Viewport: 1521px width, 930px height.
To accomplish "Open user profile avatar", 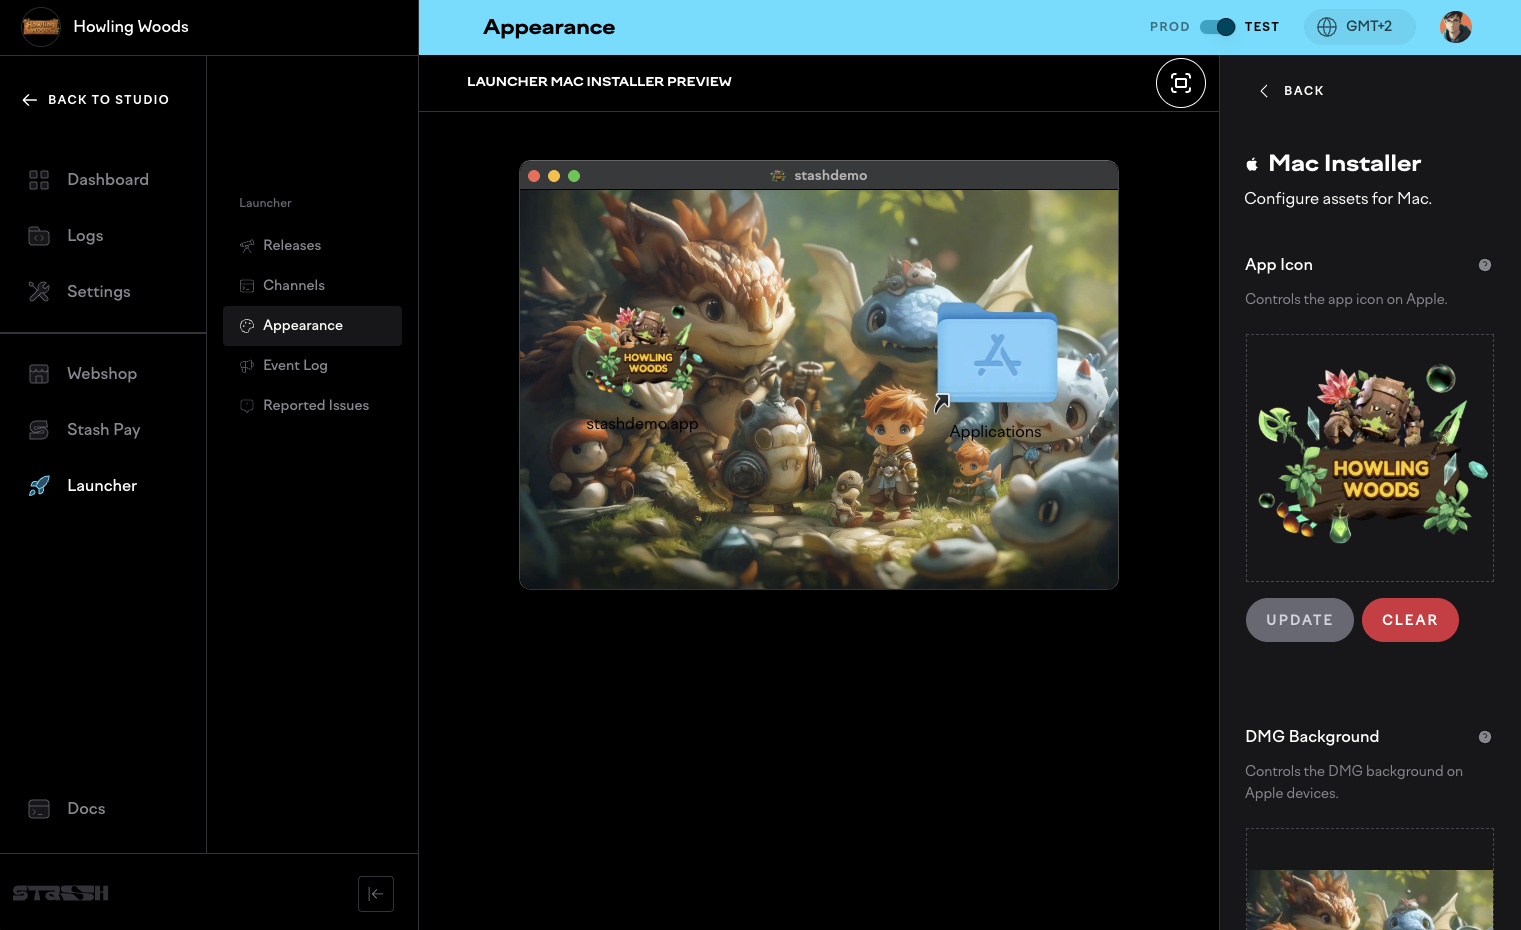I will [1456, 27].
